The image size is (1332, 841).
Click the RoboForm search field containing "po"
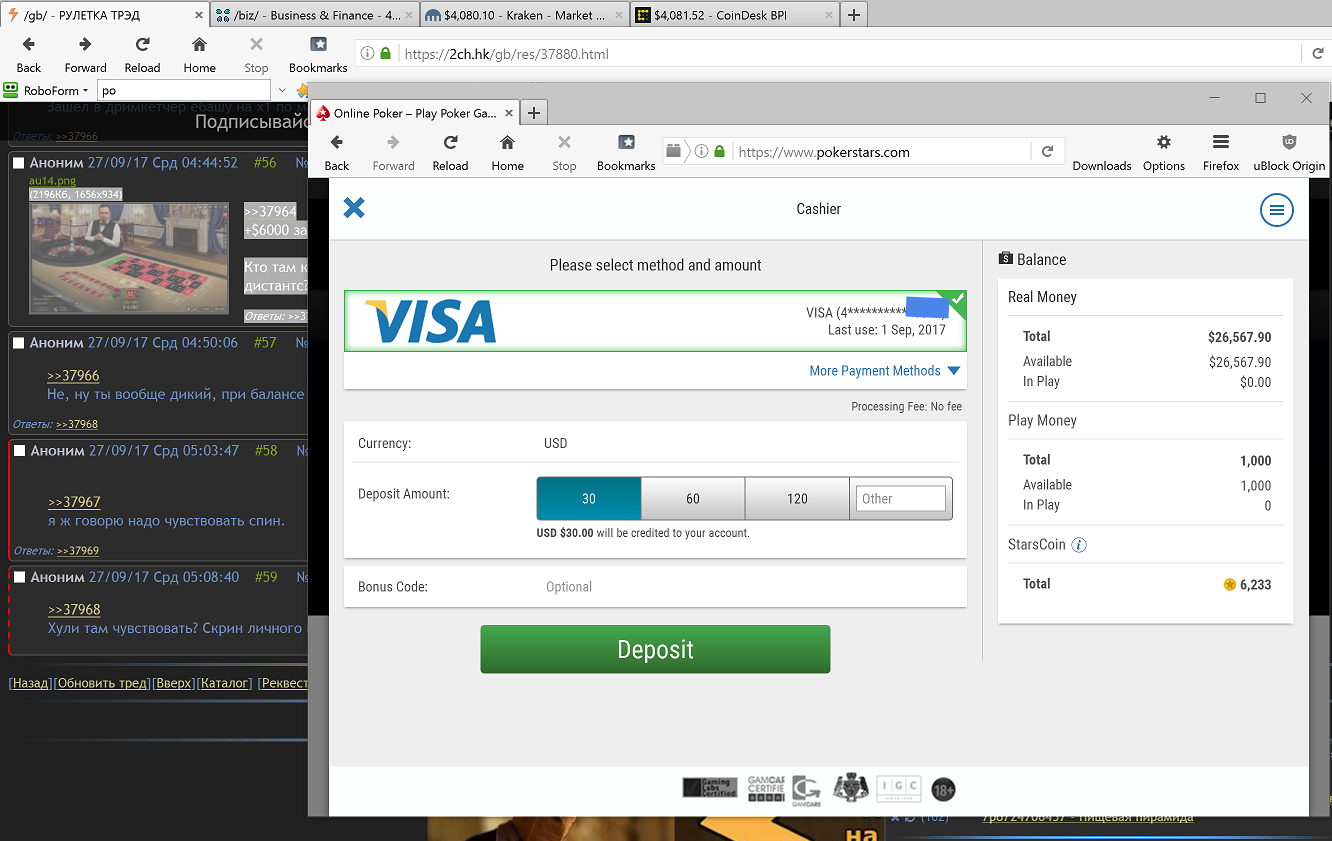click(x=183, y=90)
